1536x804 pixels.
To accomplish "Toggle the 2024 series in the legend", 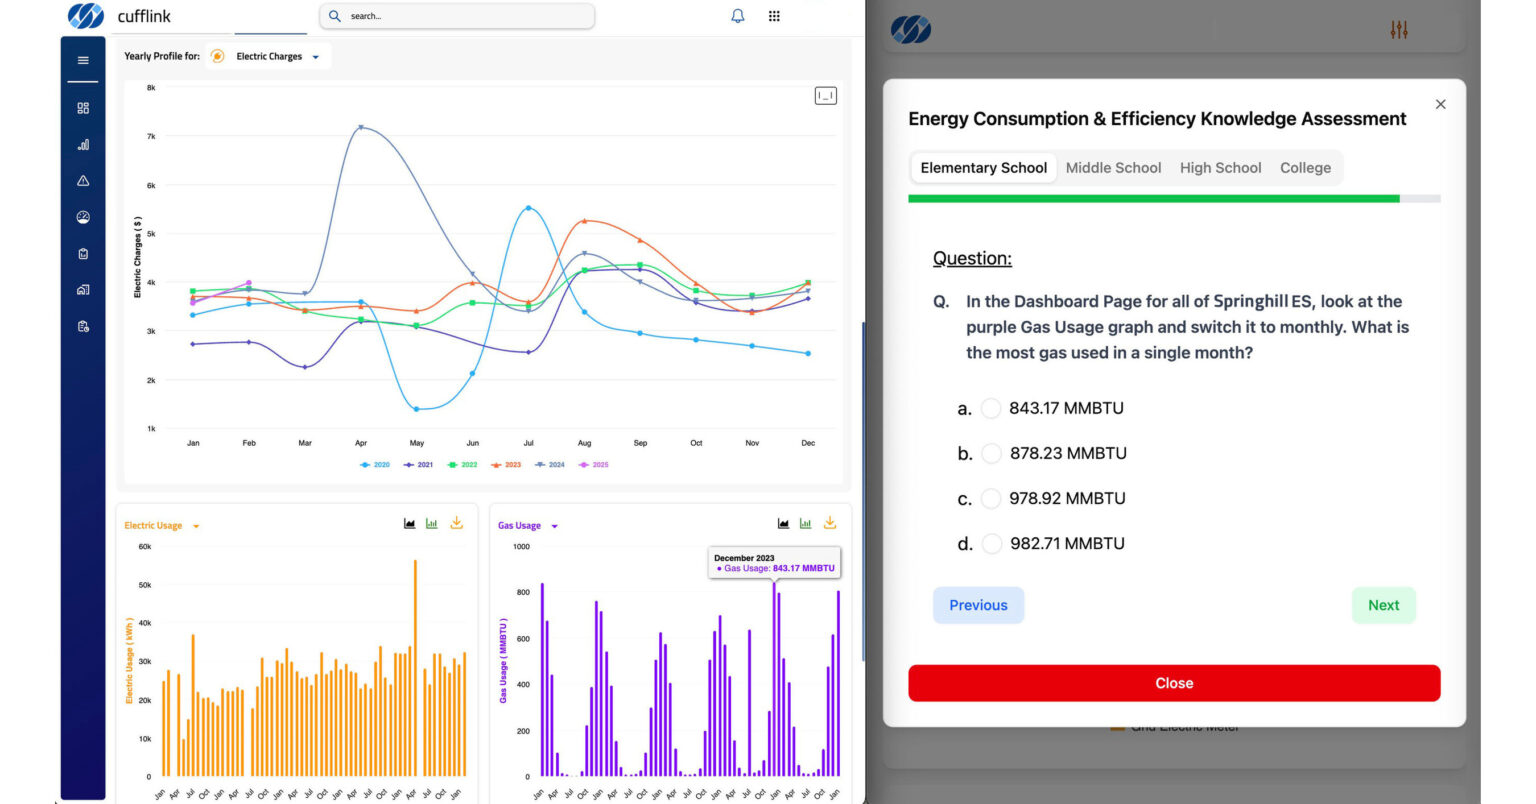I will click(550, 465).
